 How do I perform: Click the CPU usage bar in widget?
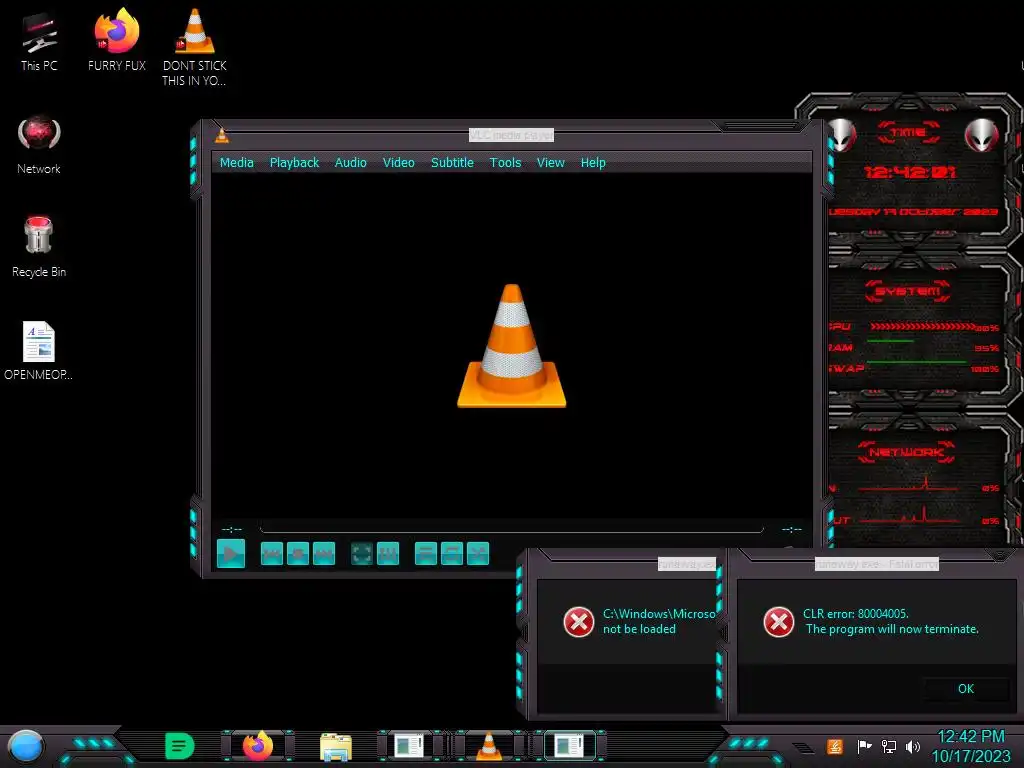click(923, 326)
